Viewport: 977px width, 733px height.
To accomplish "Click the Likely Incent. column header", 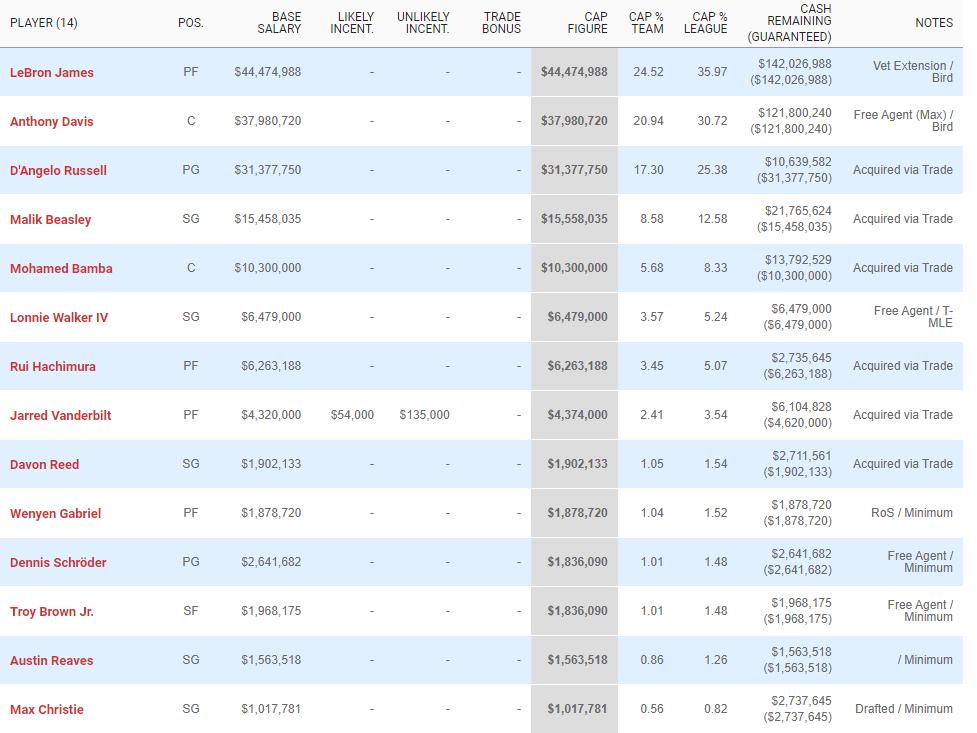I will point(352,23).
